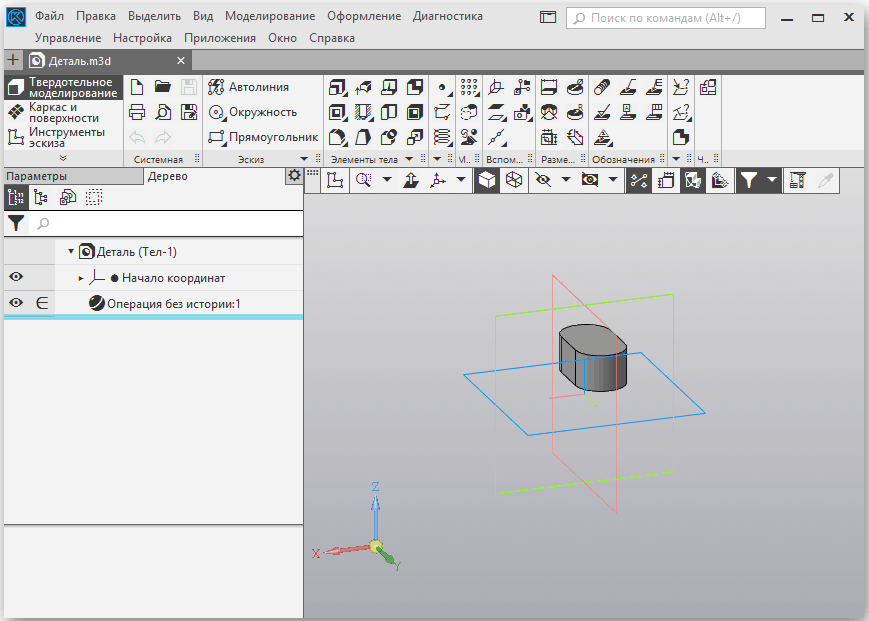Open dropdown next to view-display eye-box icon
This screenshot has height=621, width=869.
613,179
